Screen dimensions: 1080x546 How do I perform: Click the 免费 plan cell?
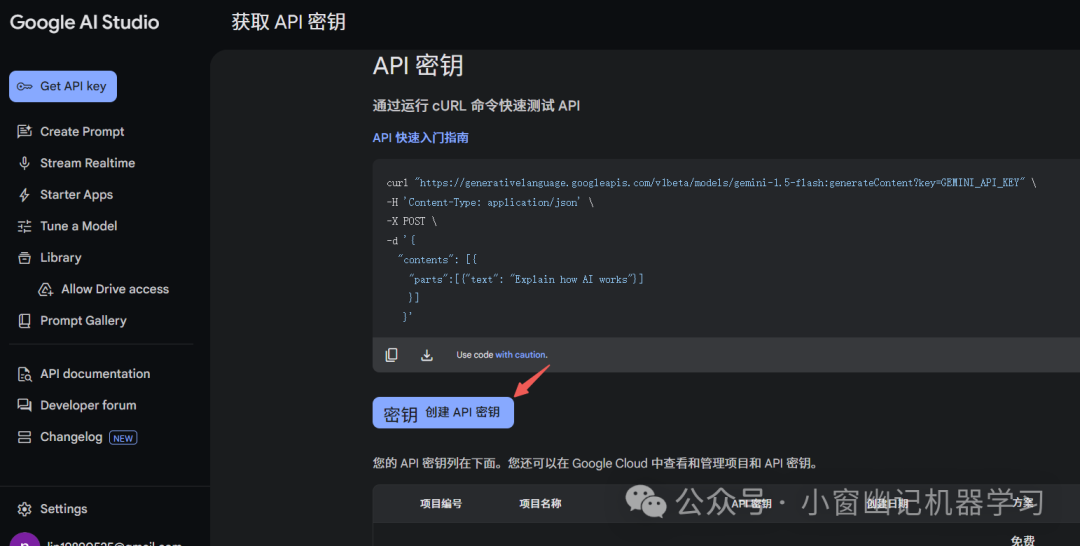point(1023,540)
